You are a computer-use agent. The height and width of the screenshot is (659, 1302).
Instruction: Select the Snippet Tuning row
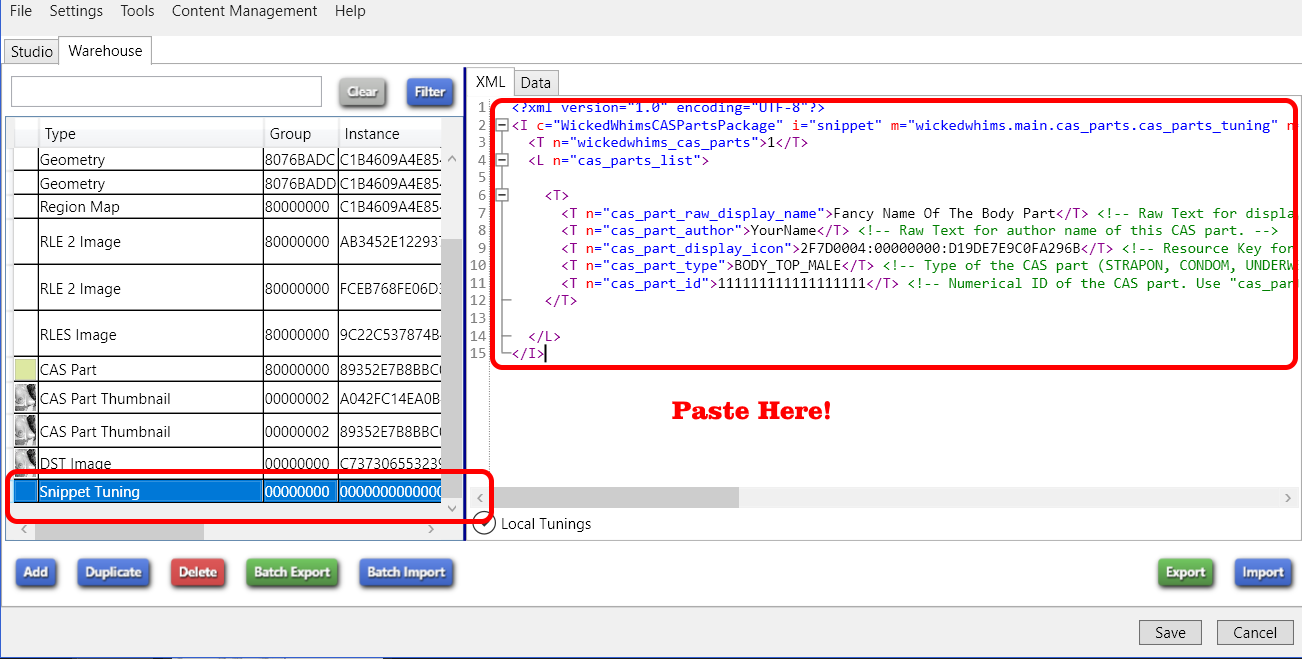(227, 491)
